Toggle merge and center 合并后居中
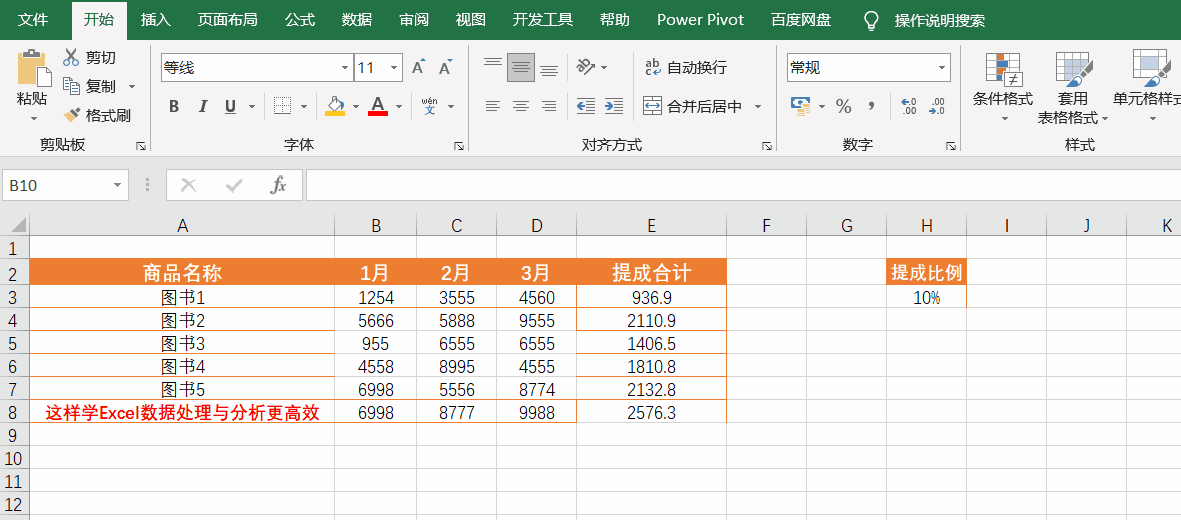This screenshot has width=1181, height=520. (x=693, y=106)
